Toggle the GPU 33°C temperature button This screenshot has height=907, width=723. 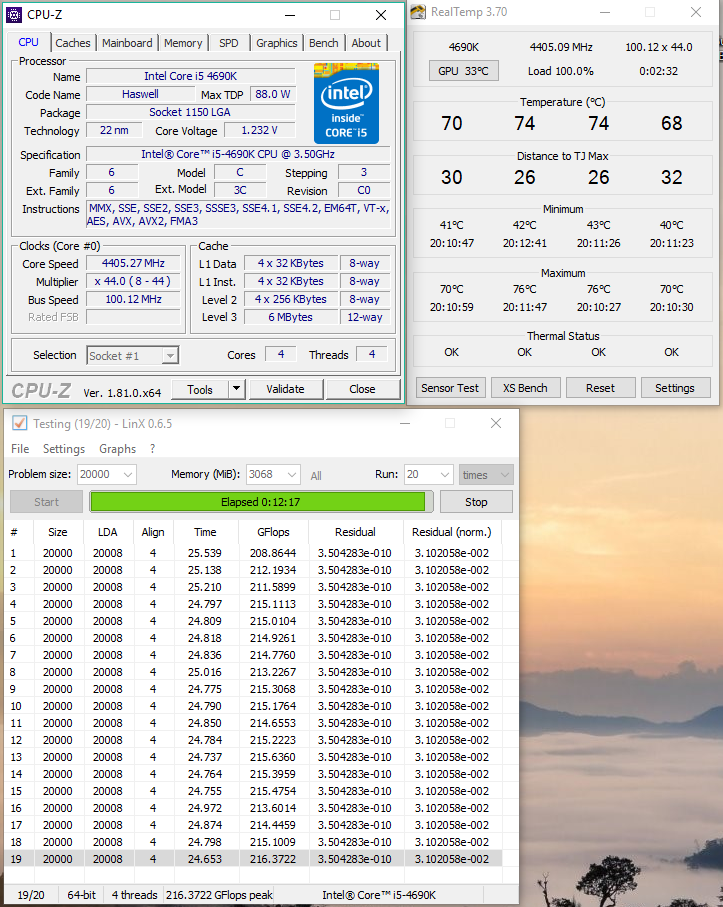pyautogui.click(x=463, y=71)
